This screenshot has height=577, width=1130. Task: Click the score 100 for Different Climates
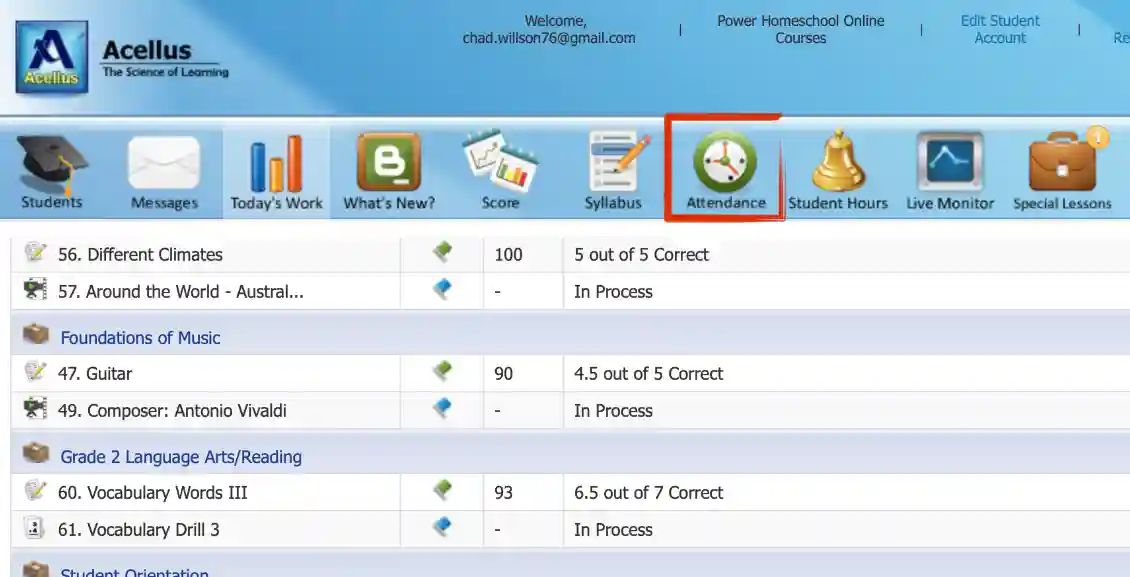508,254
